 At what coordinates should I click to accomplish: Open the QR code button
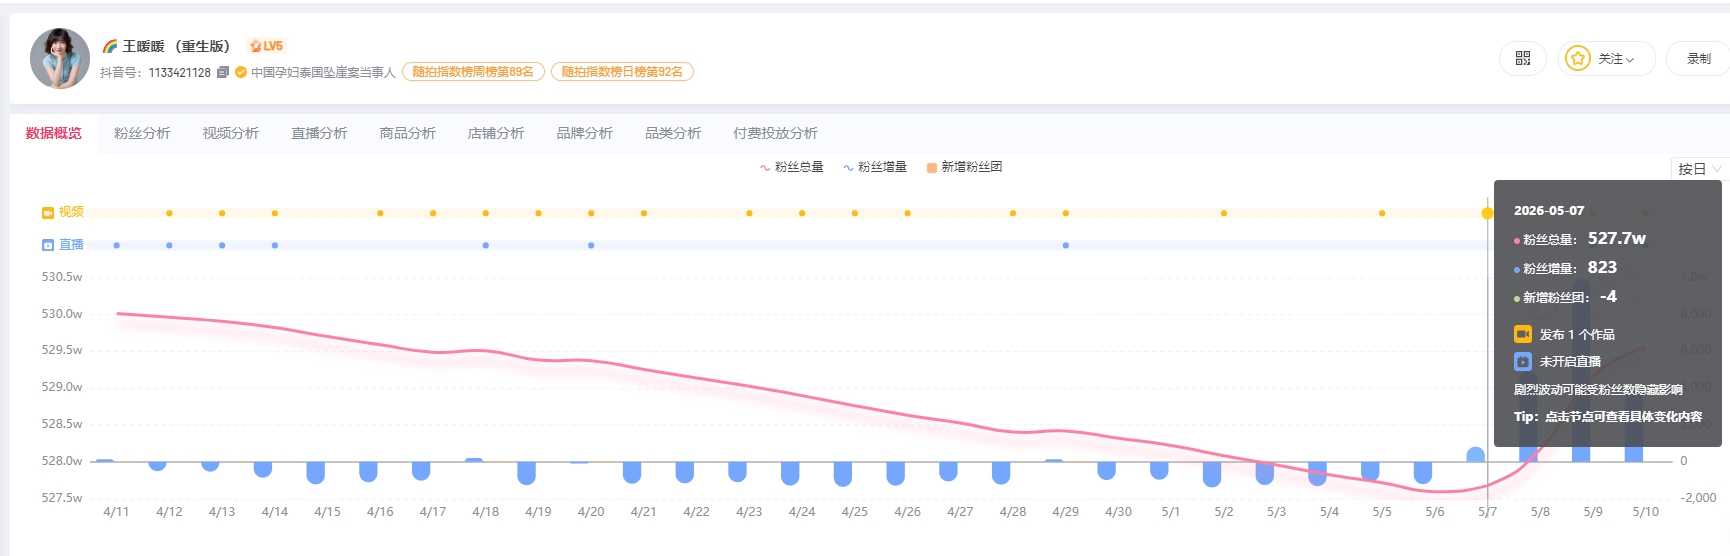[1522, 59]
